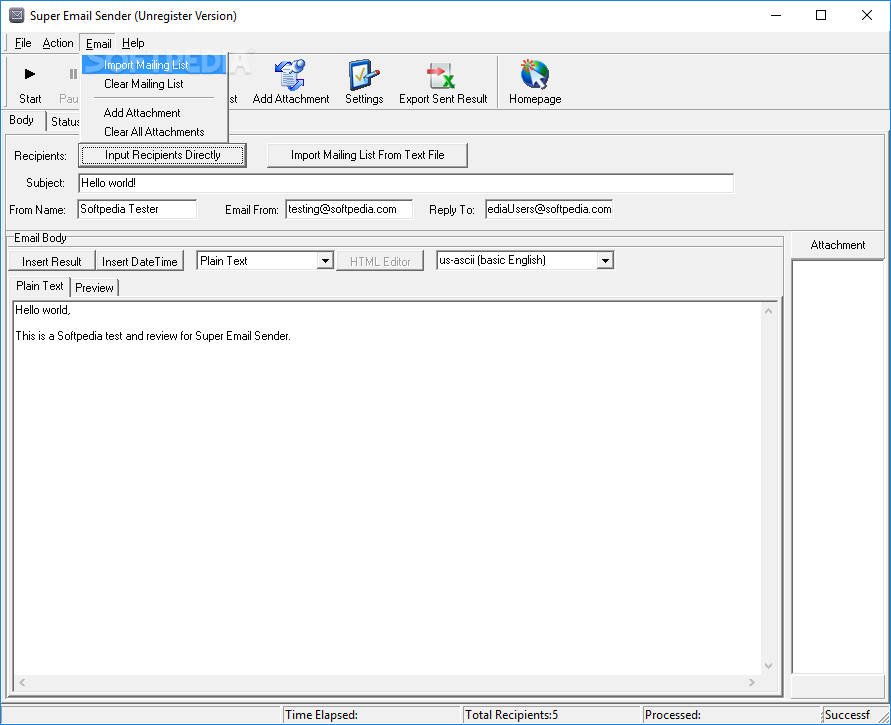This screenshot has width=891, height=725.
Task: Select Add Attachment in the Email menu
Action: pos(154,112)
